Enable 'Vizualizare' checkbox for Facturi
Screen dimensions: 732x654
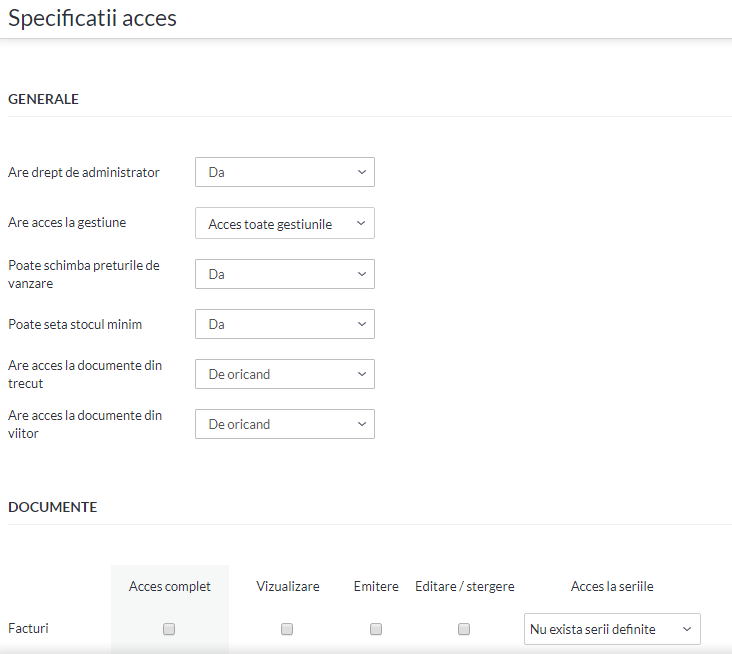[287, 629]
